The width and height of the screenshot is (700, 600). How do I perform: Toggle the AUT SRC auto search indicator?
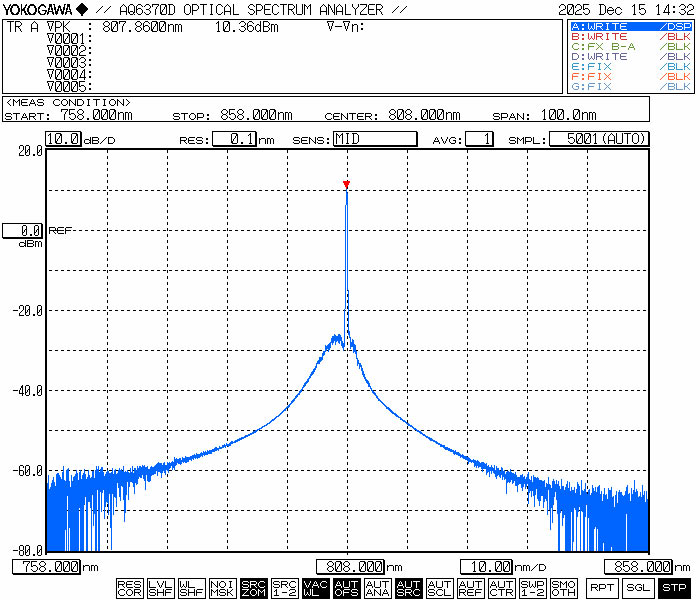(x=408, y=588)
